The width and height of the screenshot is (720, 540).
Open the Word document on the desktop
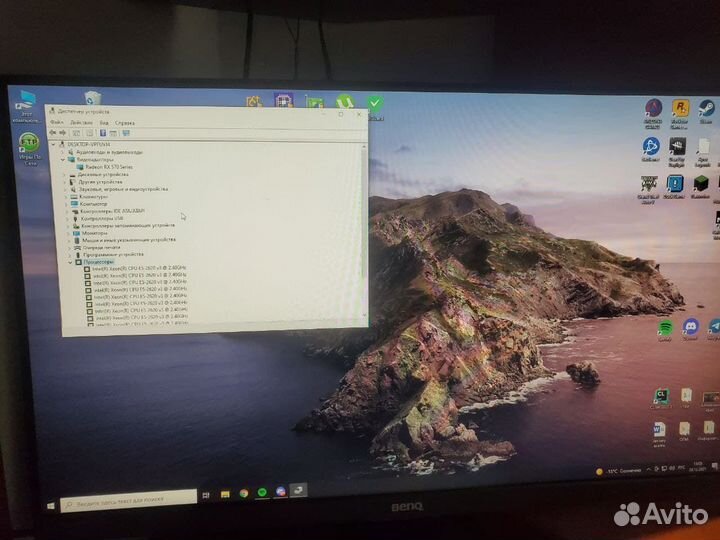click(659, 430)
